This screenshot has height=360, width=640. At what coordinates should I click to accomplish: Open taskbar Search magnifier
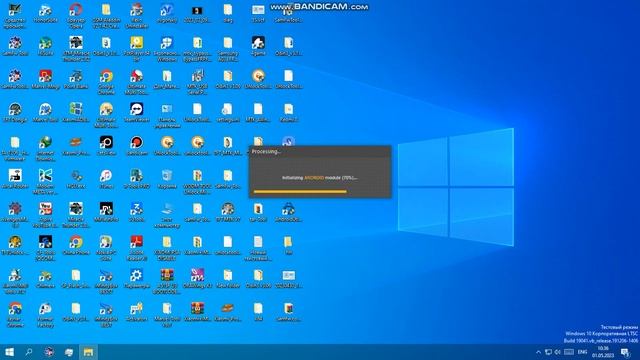point(29,352)
